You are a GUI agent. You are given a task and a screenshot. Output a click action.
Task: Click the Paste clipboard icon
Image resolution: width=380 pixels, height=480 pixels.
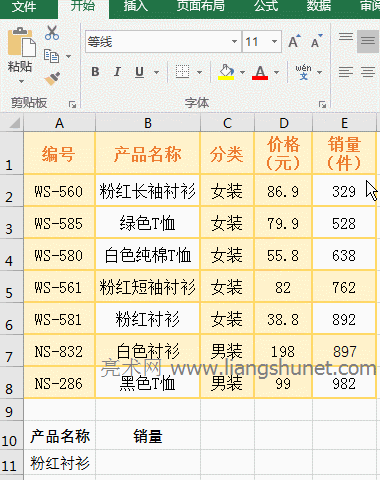[21, 42]
